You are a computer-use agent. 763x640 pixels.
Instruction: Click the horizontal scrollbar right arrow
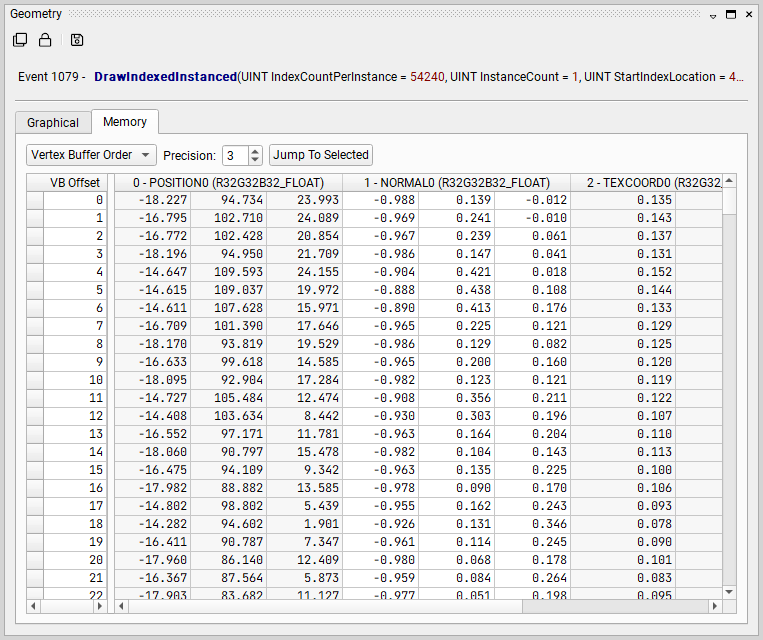715,607
